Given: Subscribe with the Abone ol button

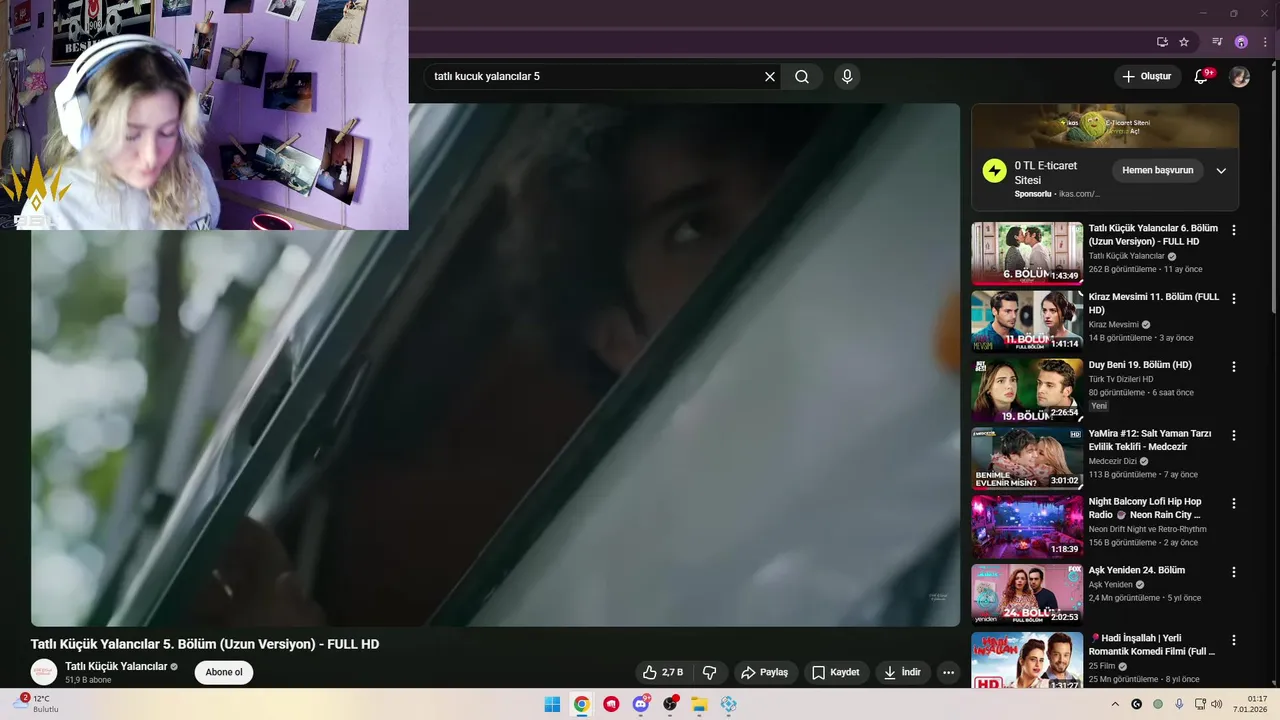Looking at the screenshot, I should [224, 672].
